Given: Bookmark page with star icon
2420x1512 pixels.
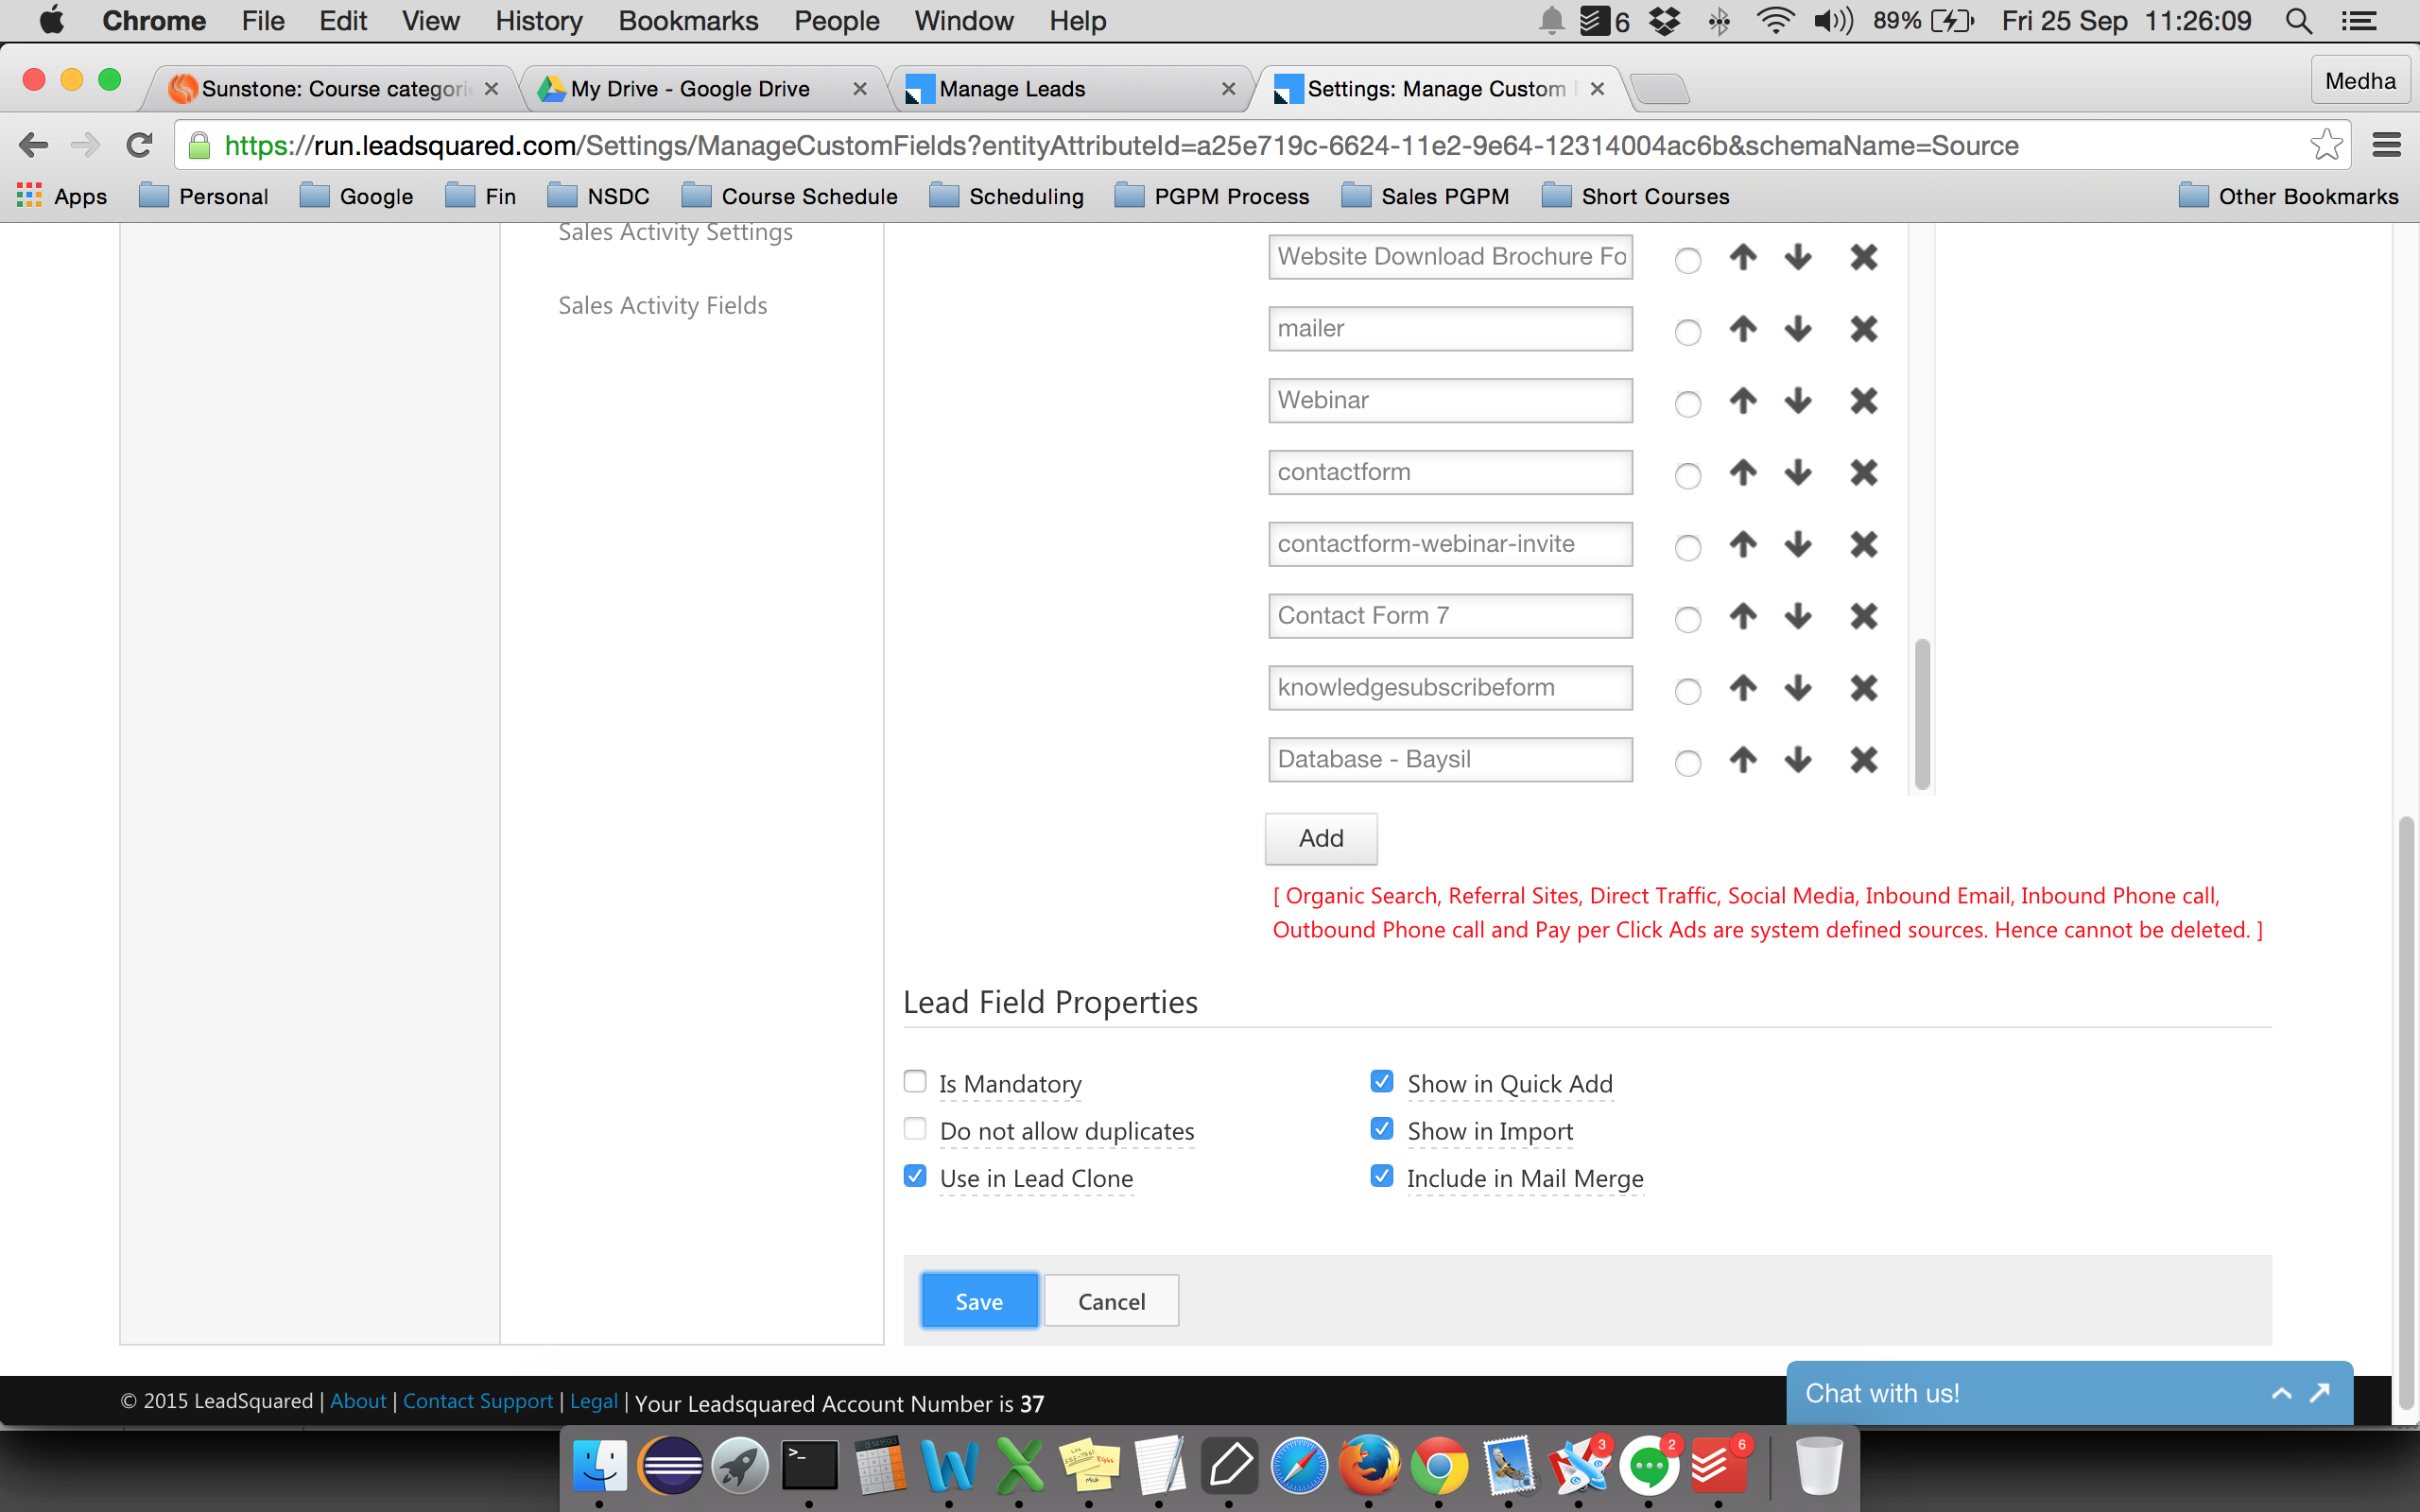Looking at the screenshot, I should point(2326,146).
